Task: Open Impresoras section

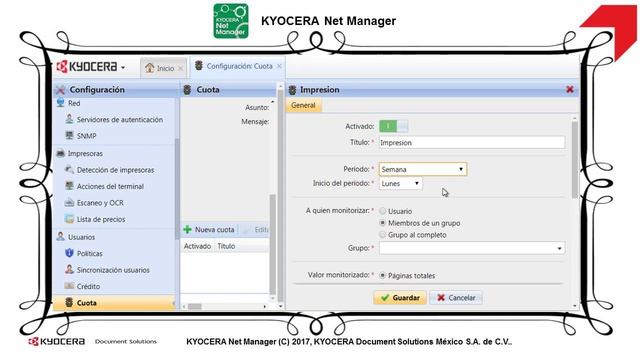Action: (85, 153)
